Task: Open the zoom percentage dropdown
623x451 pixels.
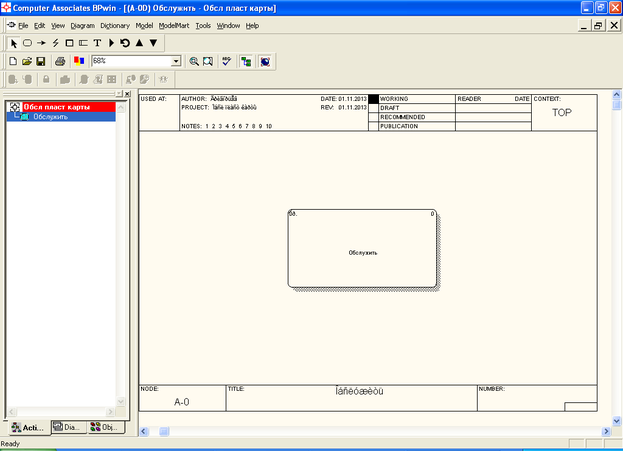Action: (x=176, y=61)
